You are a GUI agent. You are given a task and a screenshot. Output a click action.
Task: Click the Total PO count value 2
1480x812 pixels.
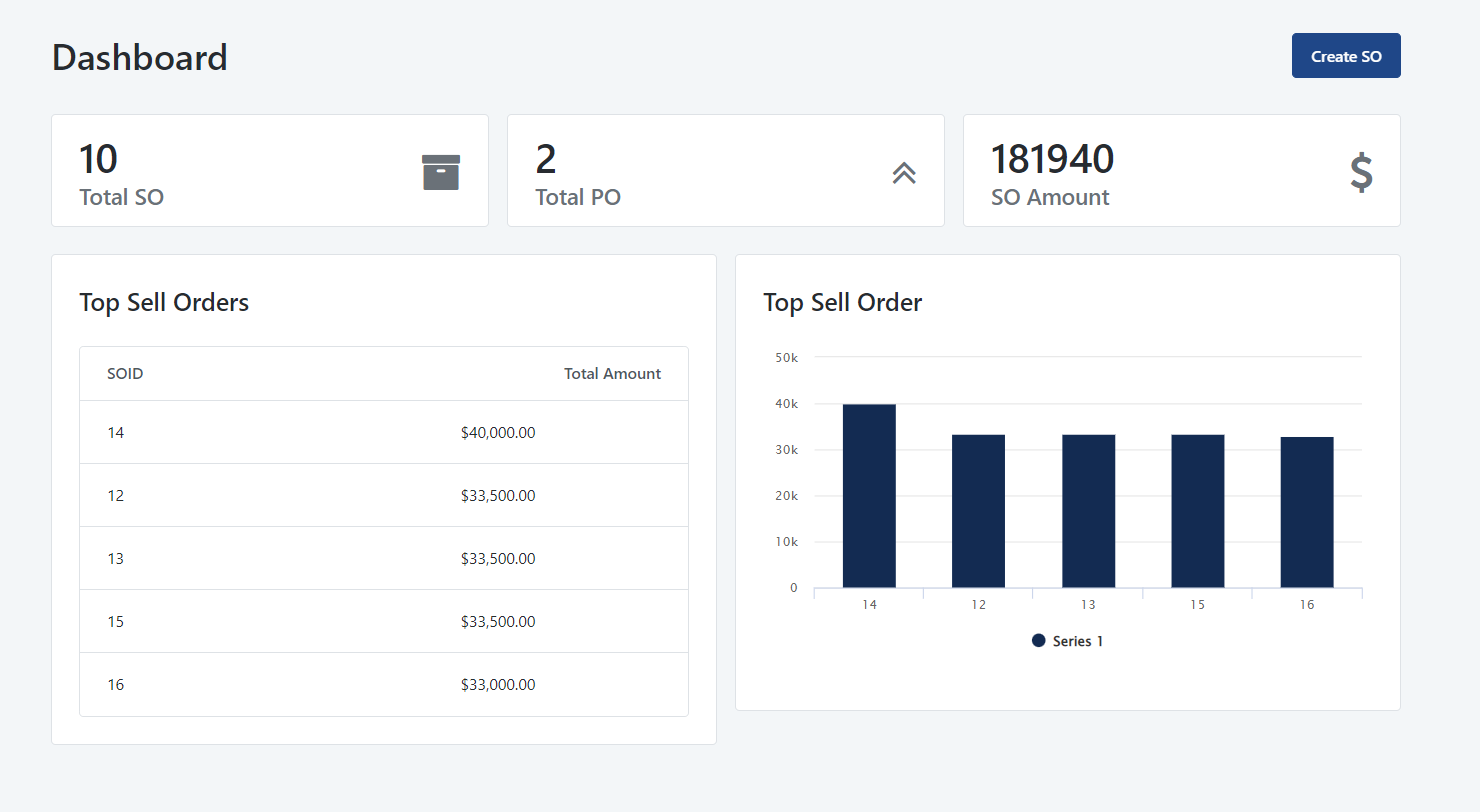pos(543,158)
